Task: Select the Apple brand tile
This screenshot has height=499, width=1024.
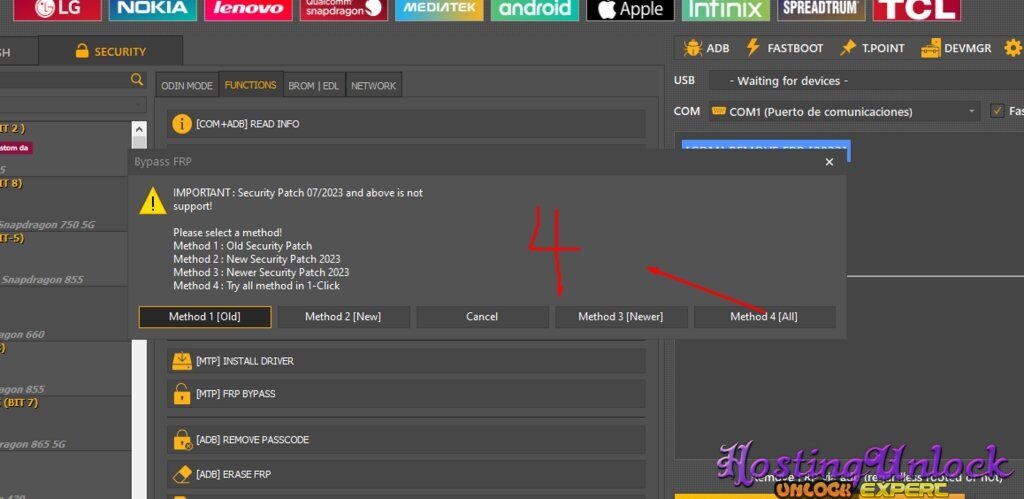Action: coord(630,10)
